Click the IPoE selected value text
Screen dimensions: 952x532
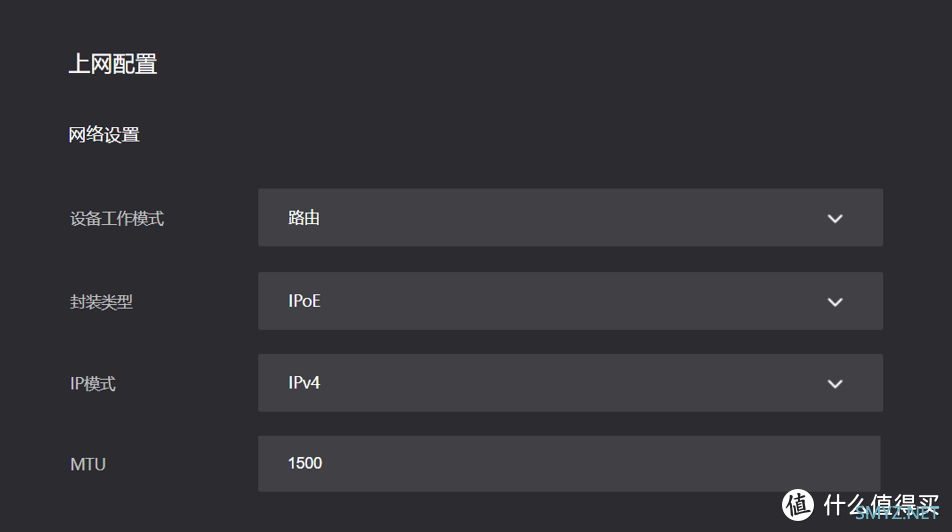(304, 301)
